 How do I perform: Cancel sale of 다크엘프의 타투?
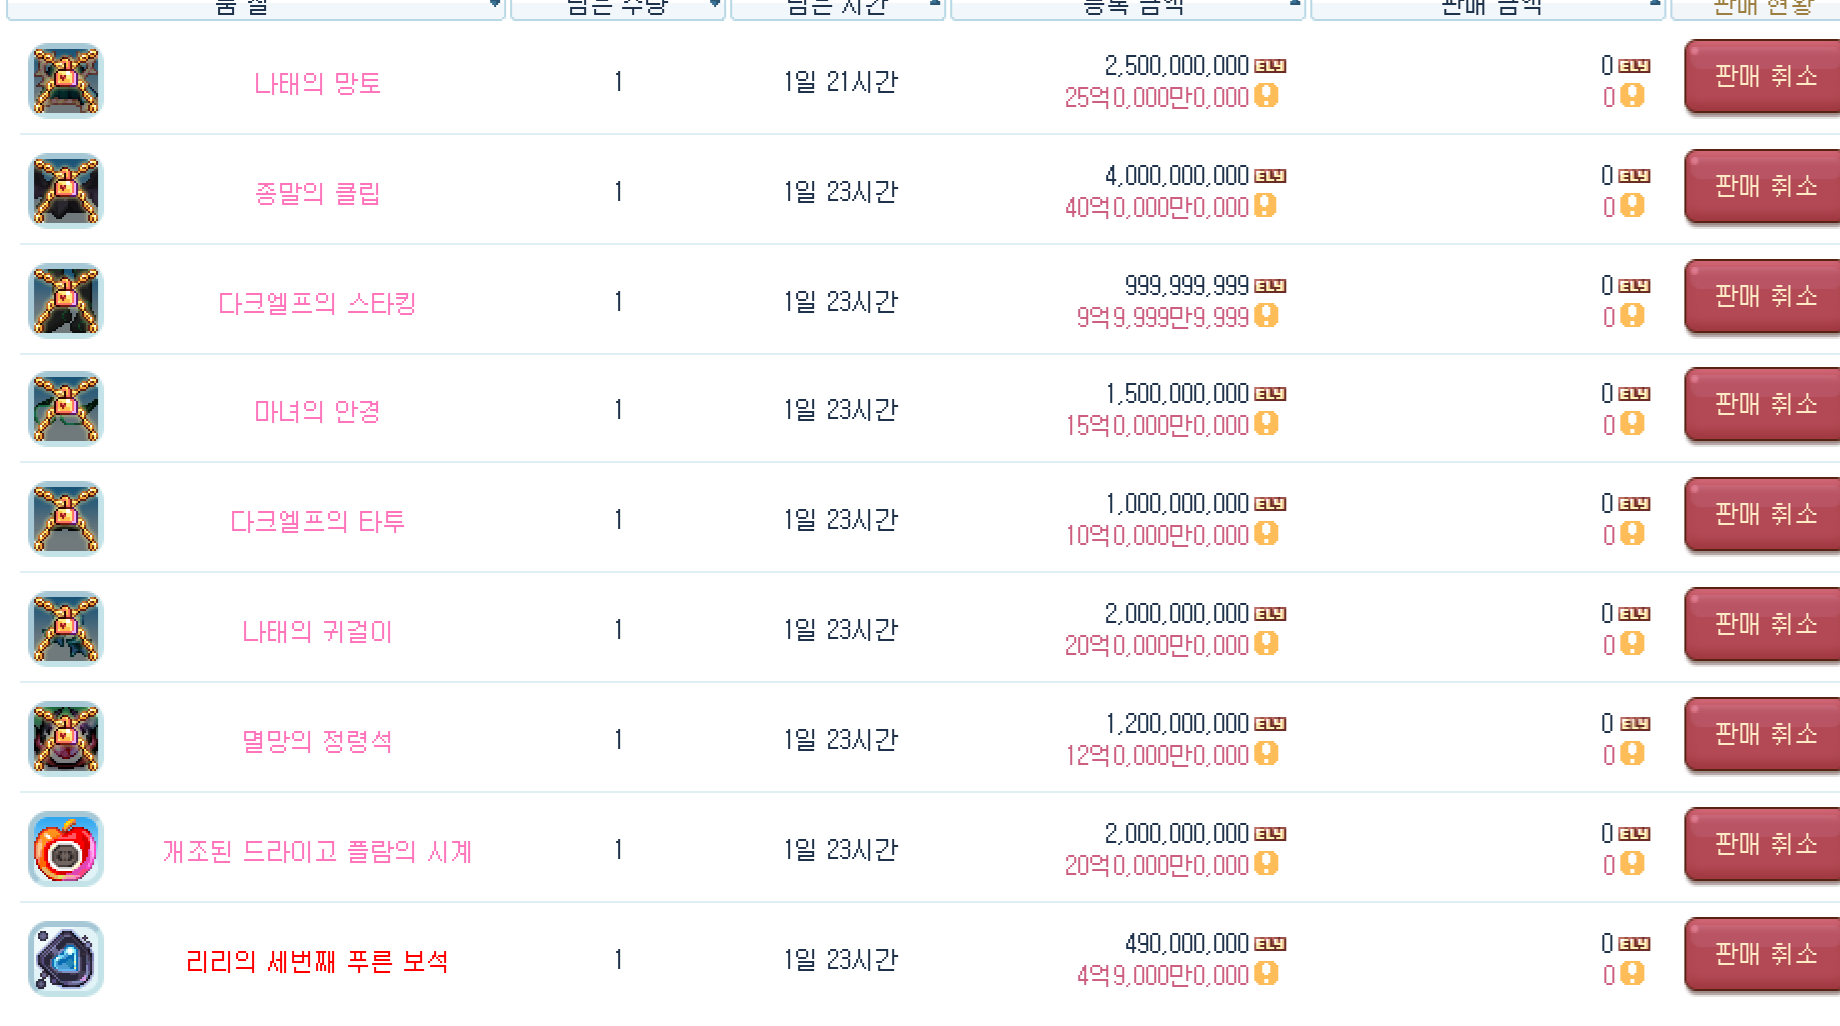point(1764,515)
